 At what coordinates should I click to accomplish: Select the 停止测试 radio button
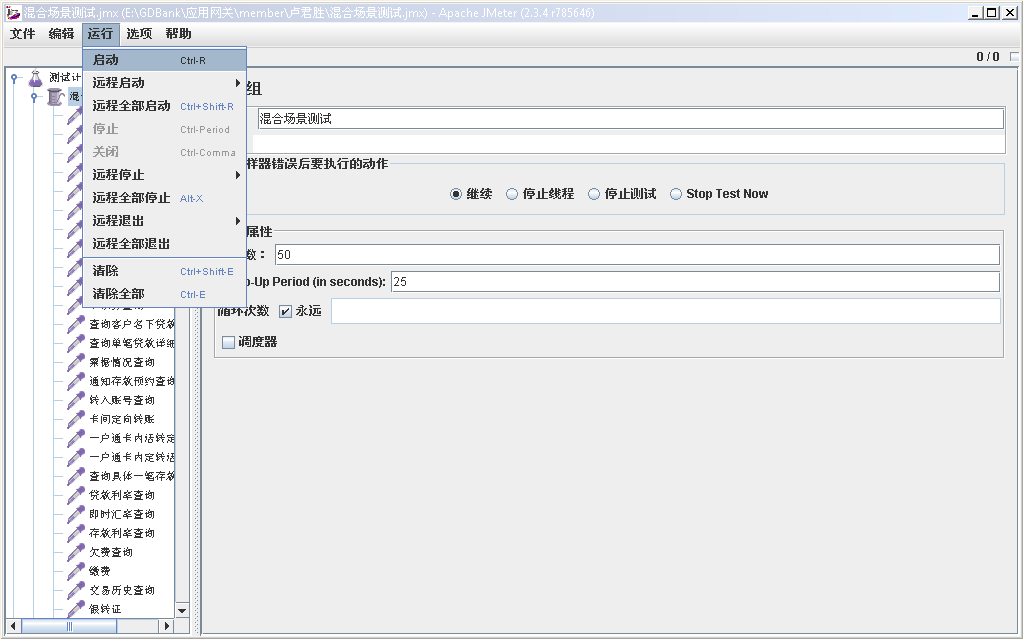[x=594, y=194]
